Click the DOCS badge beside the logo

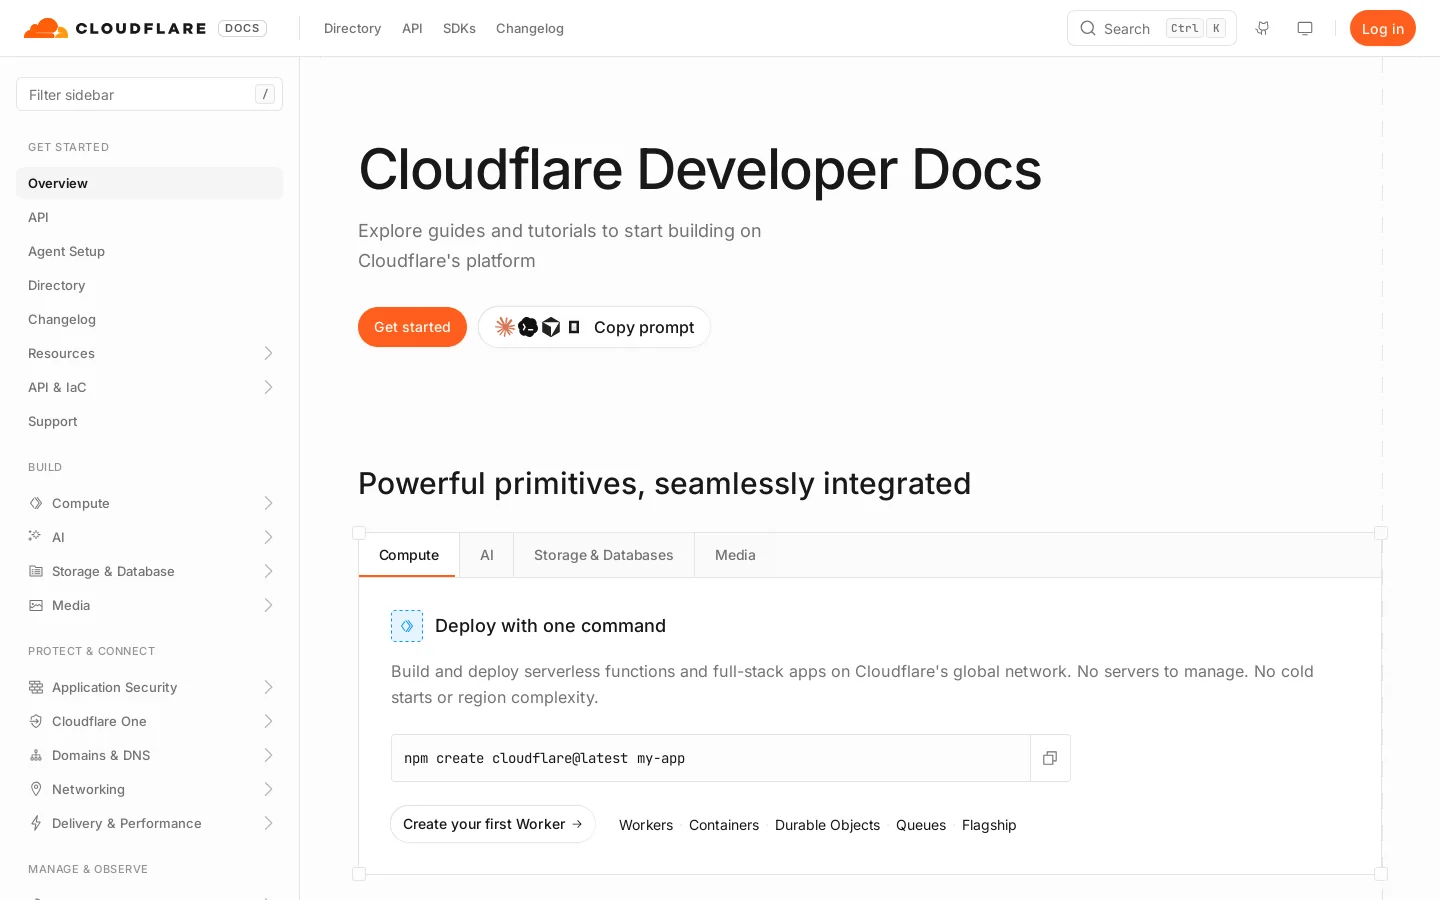[242, 28]
